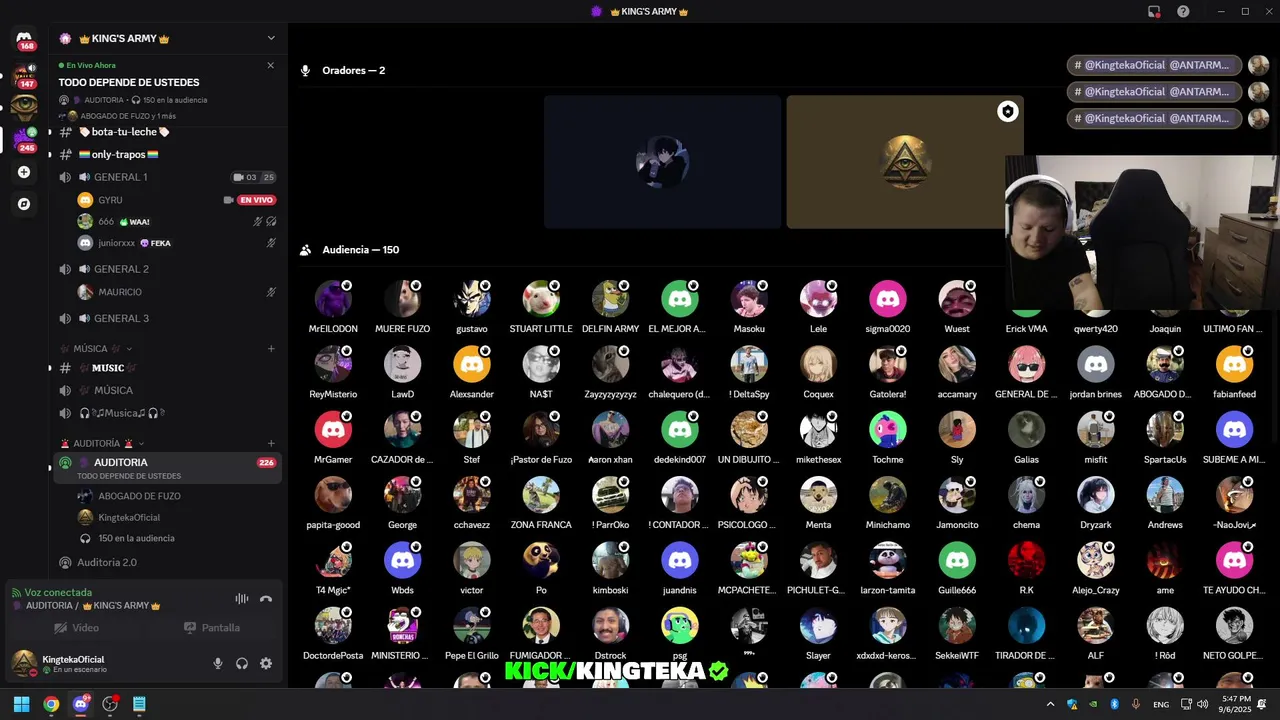Dismiss the En Vivo Ahora banner
1280x720 pixels.
coord(270,65)
